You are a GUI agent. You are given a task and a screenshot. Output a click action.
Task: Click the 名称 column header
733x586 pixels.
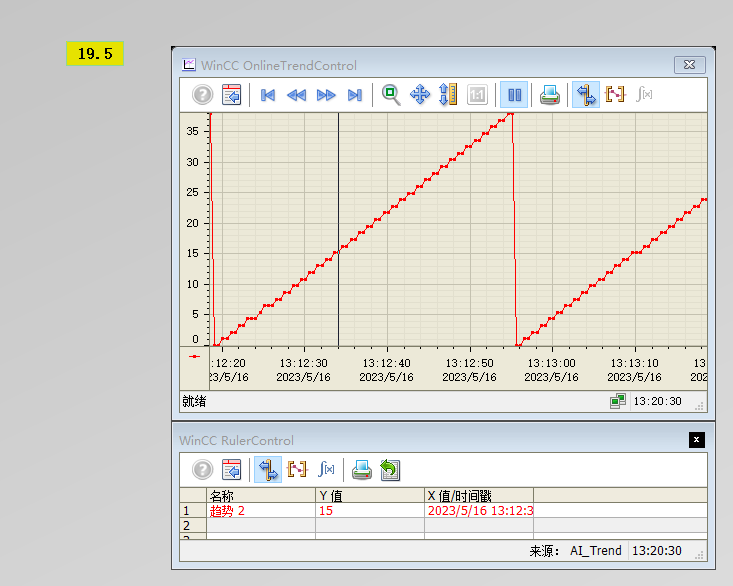[x=261, y=495]
